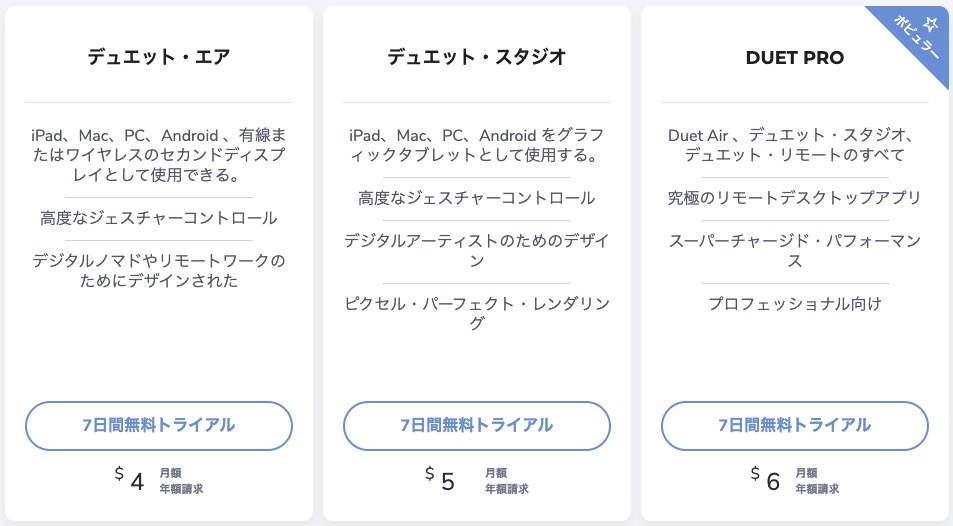
Task: Click the デュエット・エア plan title
Action: pyautogui.click(x=159, y=57)
